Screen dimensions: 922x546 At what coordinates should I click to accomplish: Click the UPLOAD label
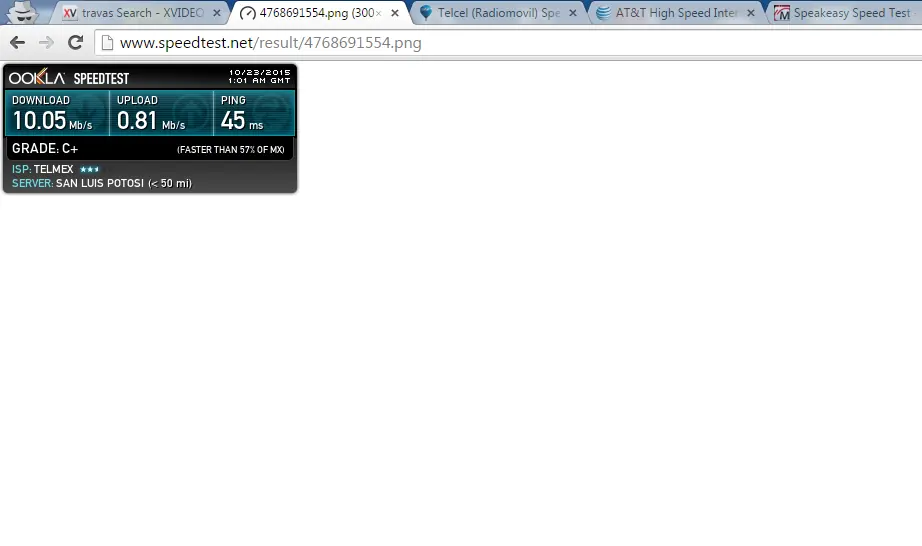(x=137, y=100)
